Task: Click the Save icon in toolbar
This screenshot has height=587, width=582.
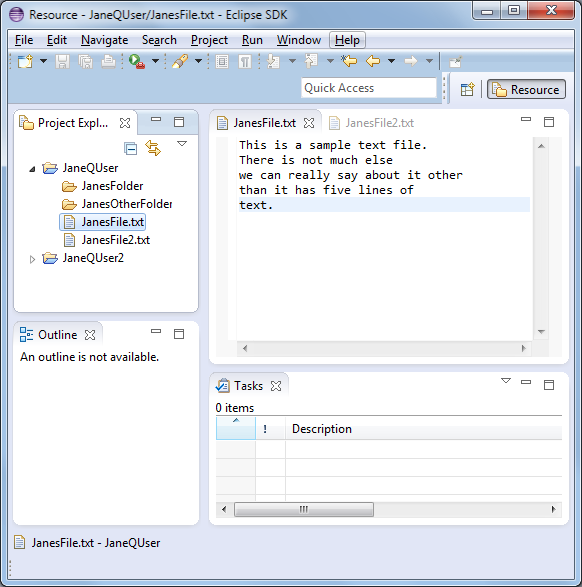Action: coord(63,61)
